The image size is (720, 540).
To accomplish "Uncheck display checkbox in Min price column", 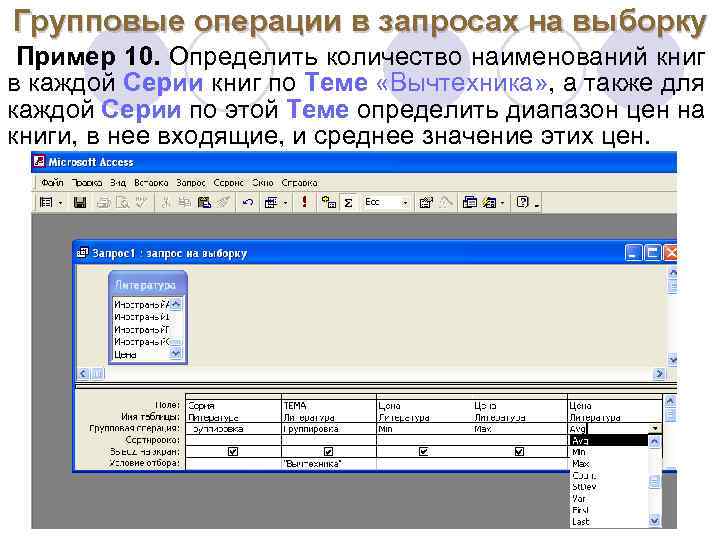I will (423, 452).
